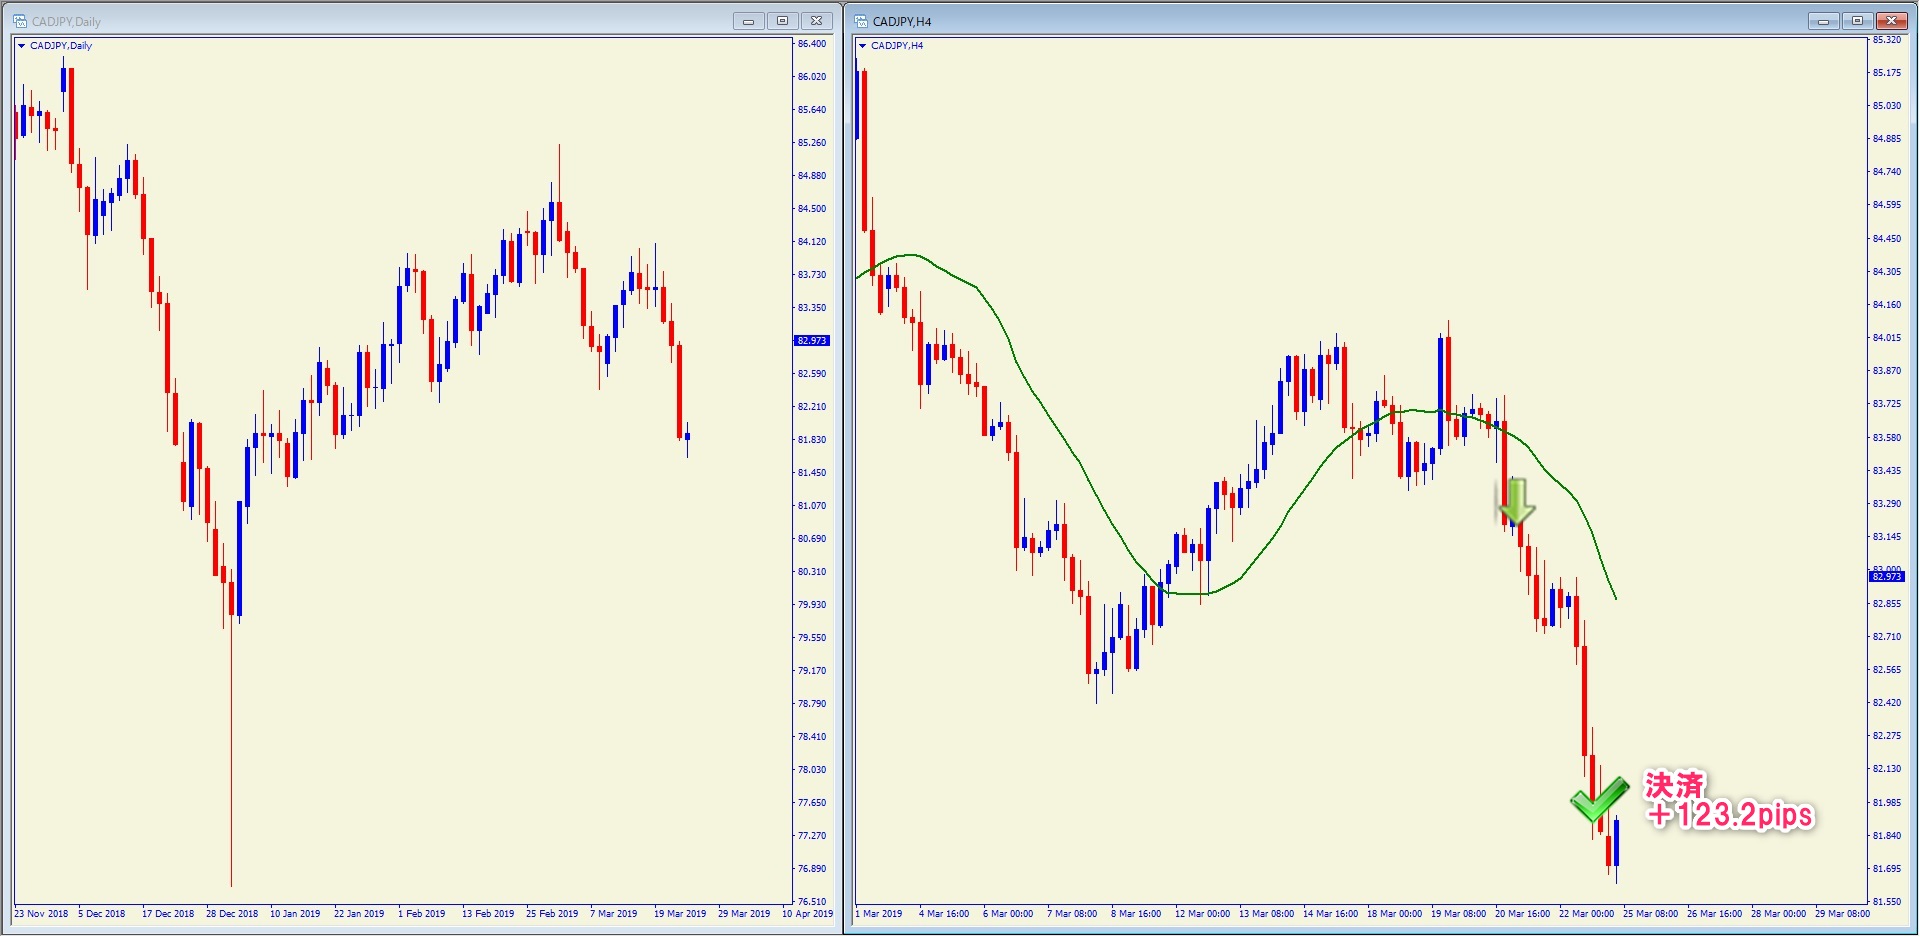Click the 7 Mar 08:00 label on the H4 time axis
1920x937 pixels.
tap(1072, 914)
